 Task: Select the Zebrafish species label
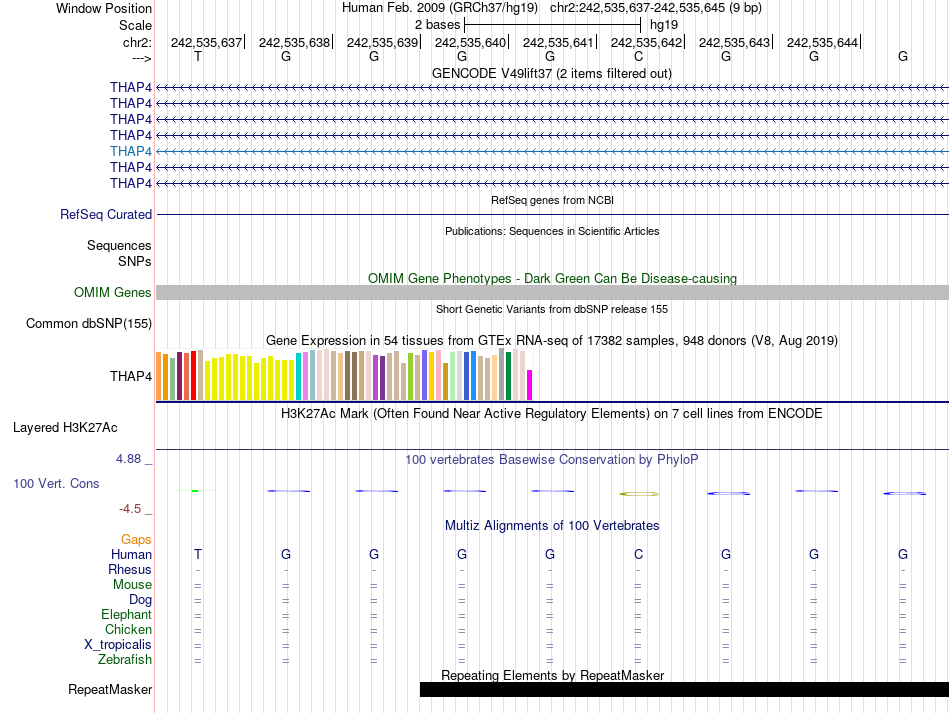pos(125,660)
